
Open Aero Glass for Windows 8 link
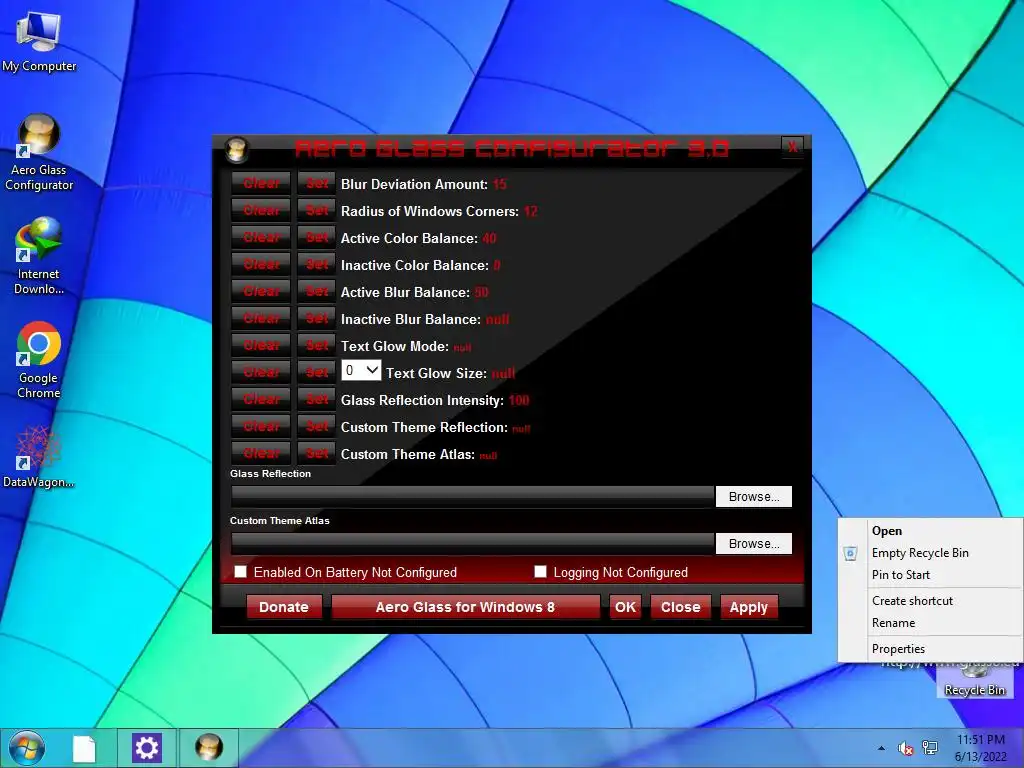click(x=465, y=607)
